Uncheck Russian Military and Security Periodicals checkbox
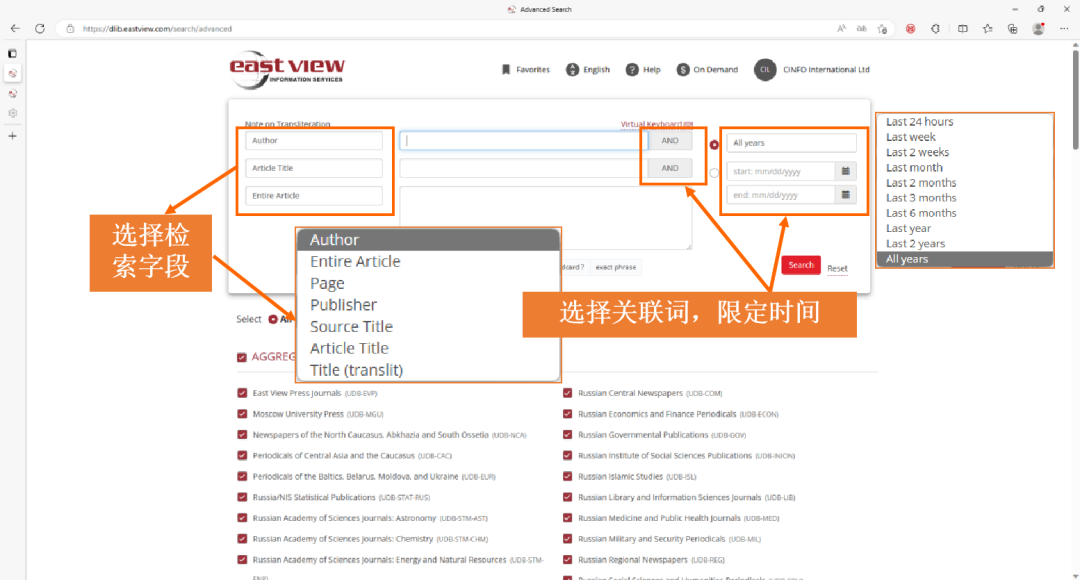Image resolution: width=1080 pixels, height=580 pixels. 568,539
